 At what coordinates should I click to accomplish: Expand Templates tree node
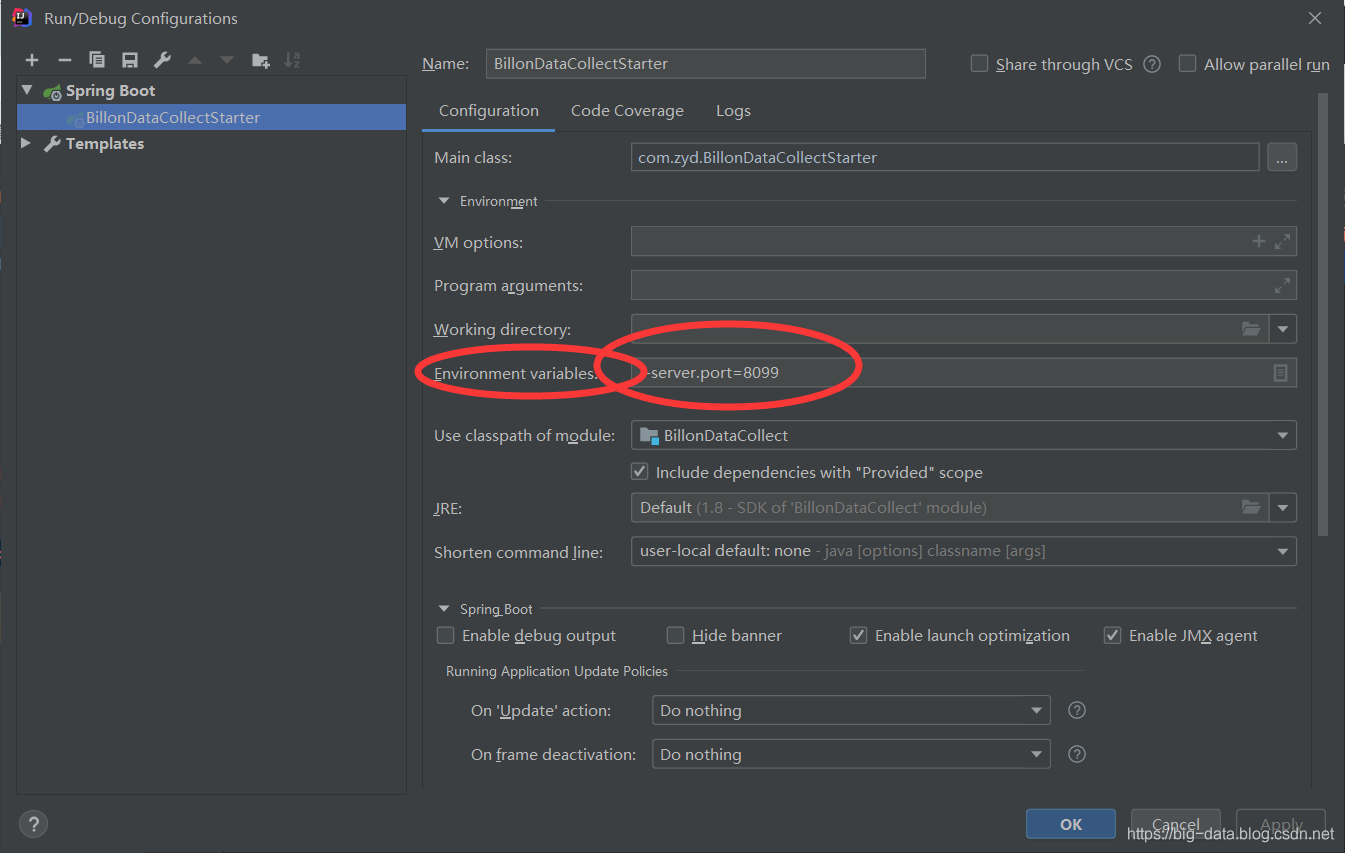(x=27, y=143)
